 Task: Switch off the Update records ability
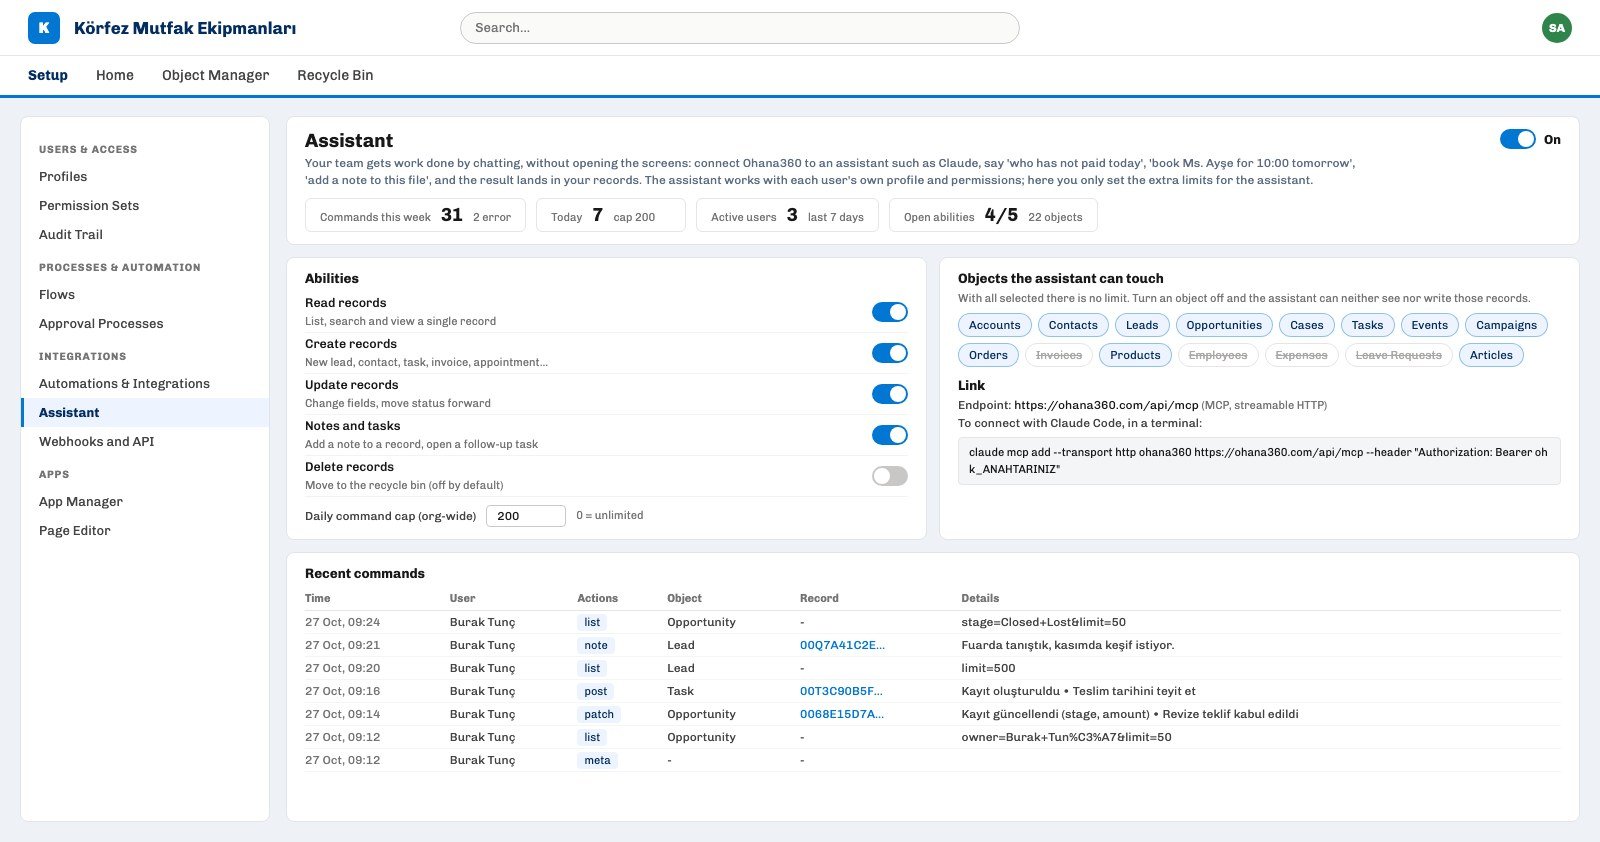890,394
